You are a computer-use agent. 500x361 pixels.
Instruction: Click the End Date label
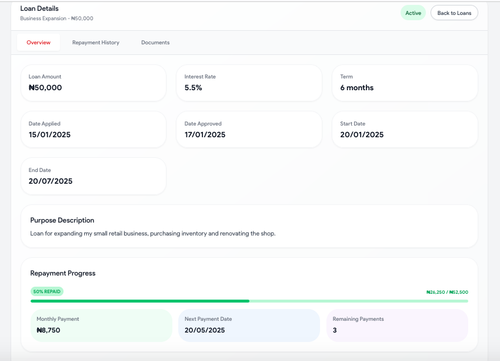40,170
